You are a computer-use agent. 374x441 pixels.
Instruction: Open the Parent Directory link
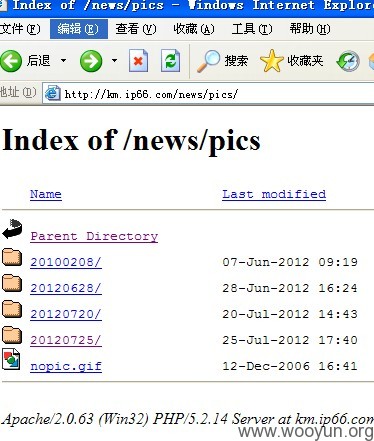[94, 236]
